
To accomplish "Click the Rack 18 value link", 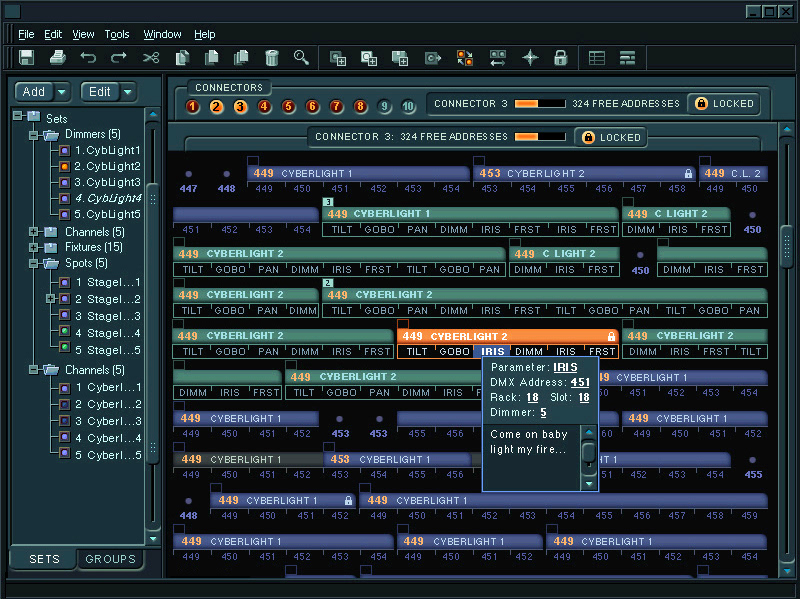I will pos(533,397).
